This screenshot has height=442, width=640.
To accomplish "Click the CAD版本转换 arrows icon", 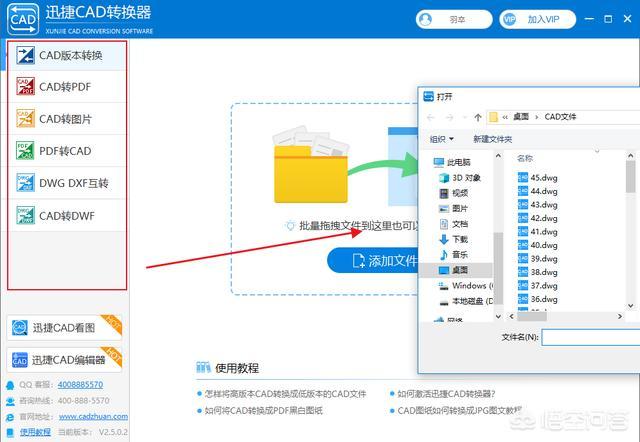I will click(25, 55).
